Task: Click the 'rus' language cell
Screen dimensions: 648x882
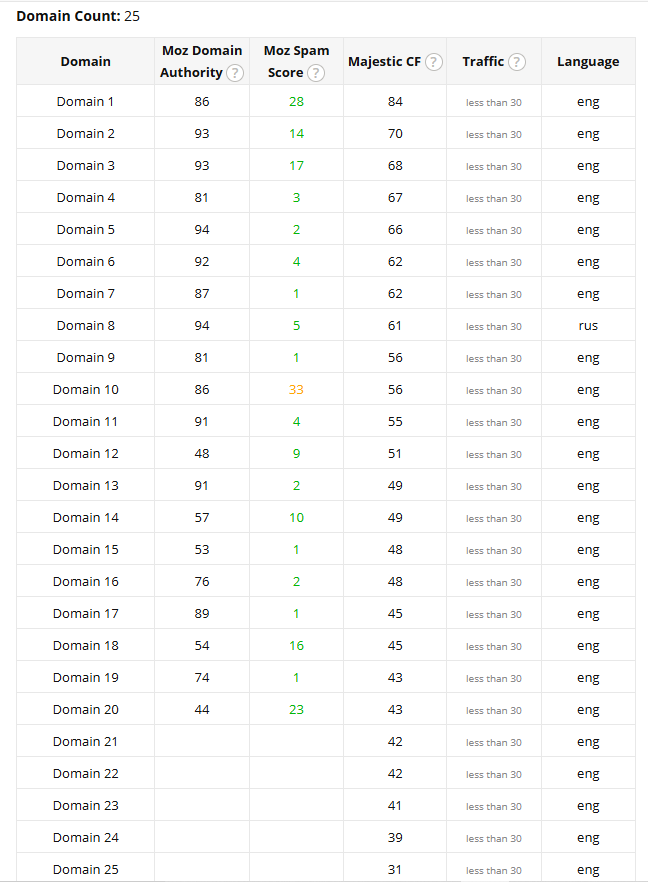Action: (588, 326)
